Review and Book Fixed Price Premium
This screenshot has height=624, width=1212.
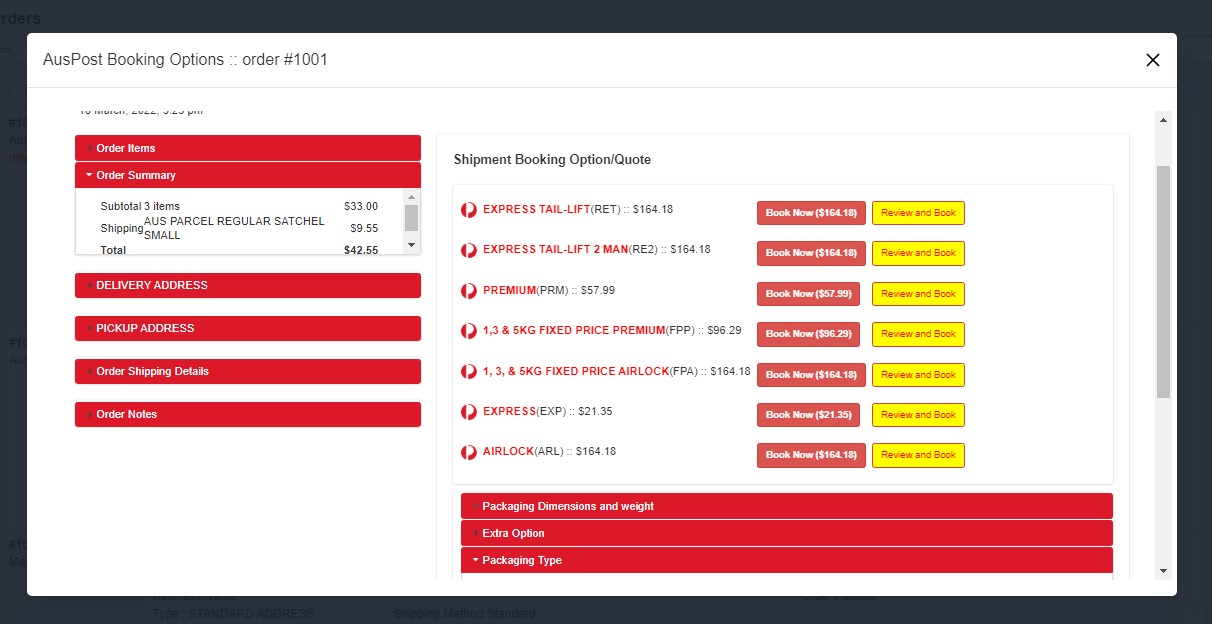pyautogui.click(x=918, y=334)
